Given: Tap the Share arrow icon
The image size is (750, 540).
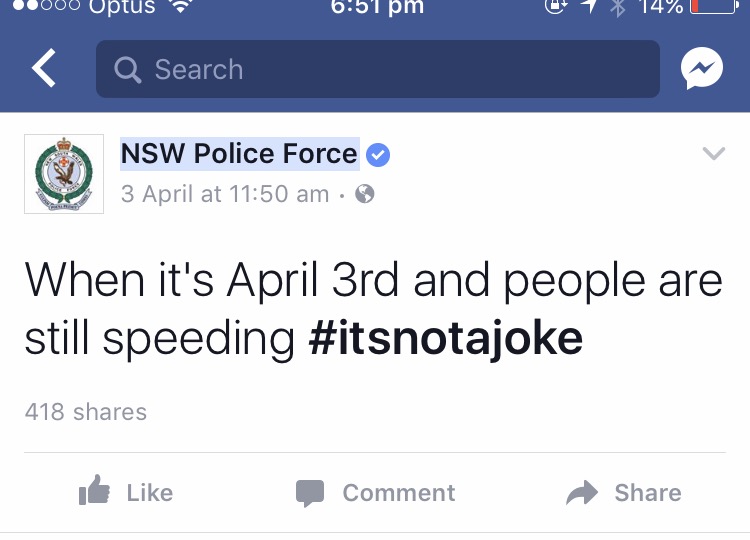Looking at the screenshot, I should 582,493.
